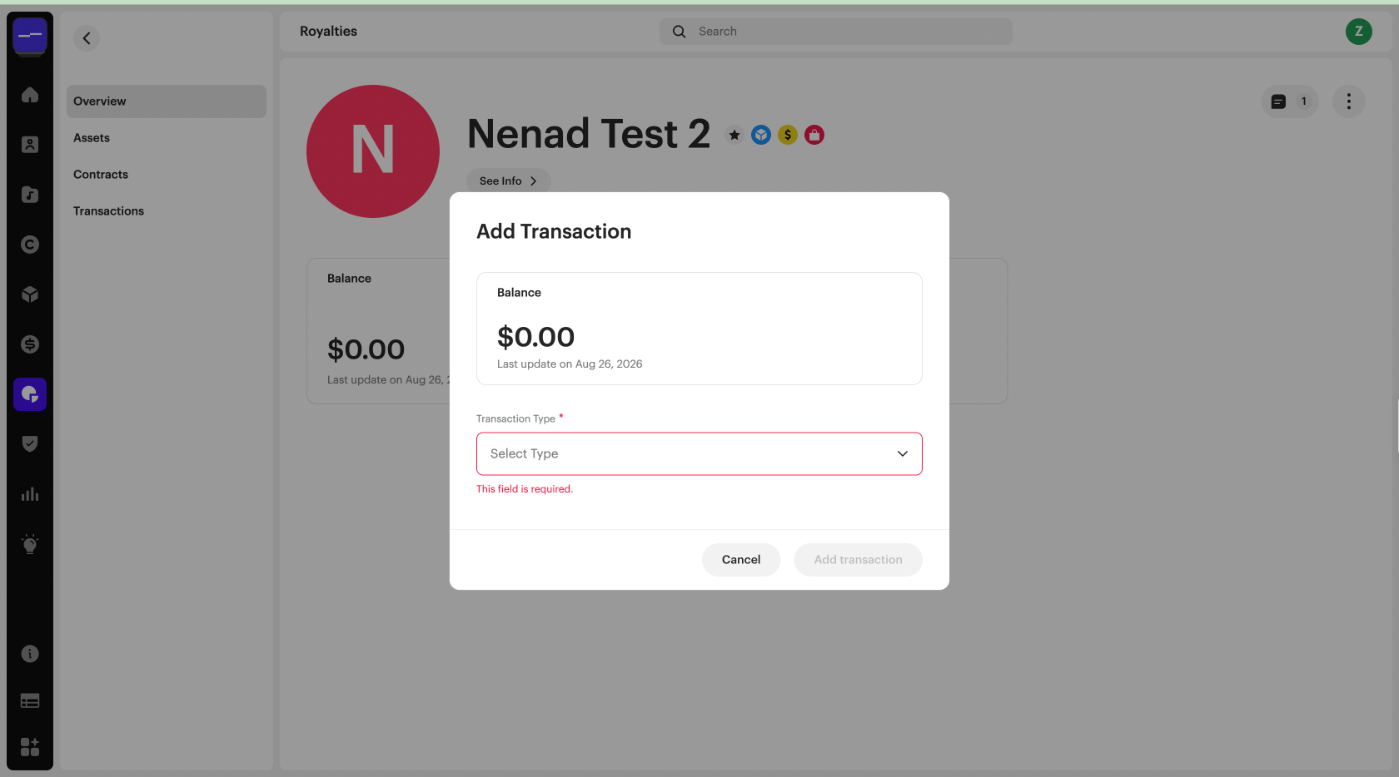
Task: Cancel the Add Transaction dialog
Action: [x=741, y=560]
